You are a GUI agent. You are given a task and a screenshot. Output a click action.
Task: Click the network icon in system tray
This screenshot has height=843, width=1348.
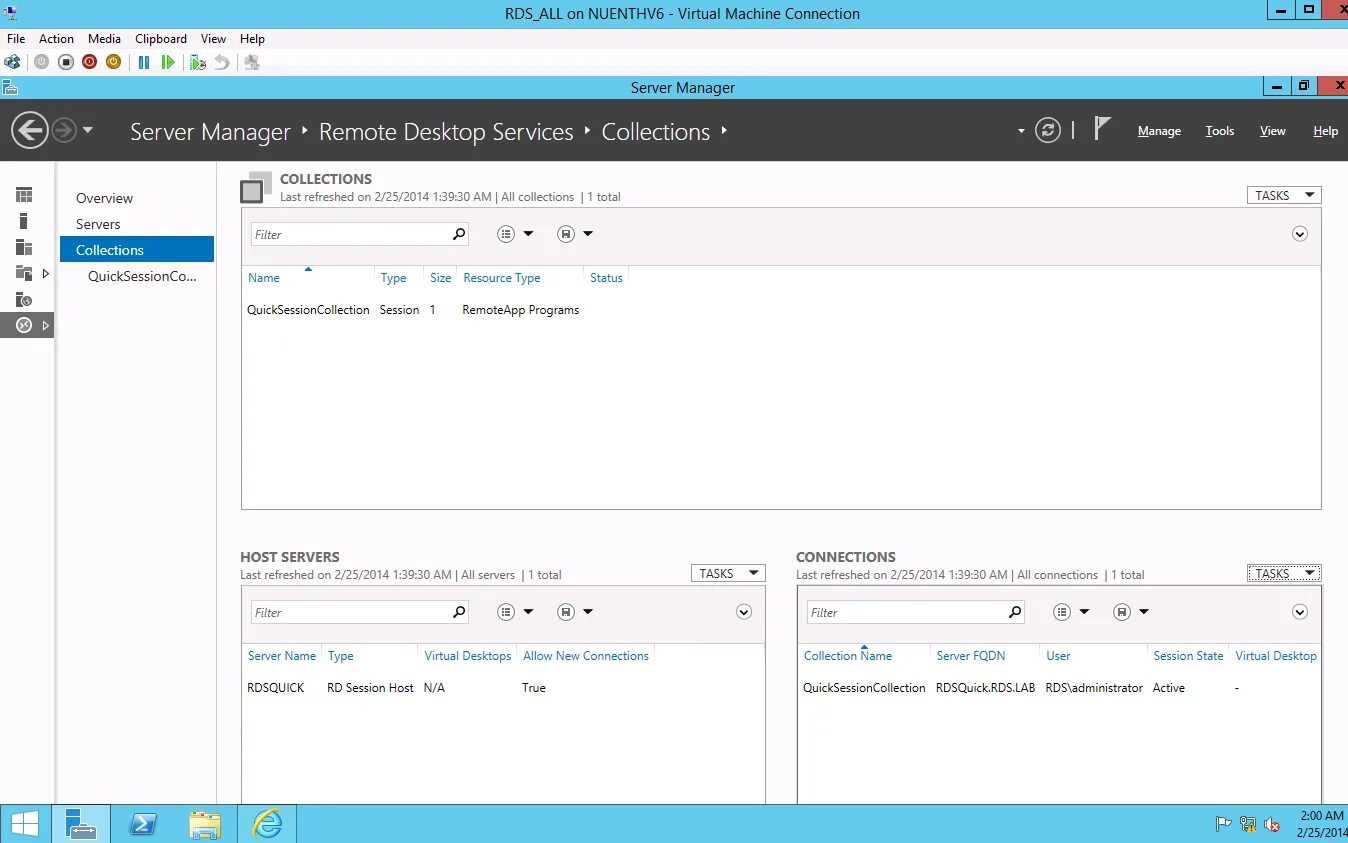click(x=1248, y=824)
